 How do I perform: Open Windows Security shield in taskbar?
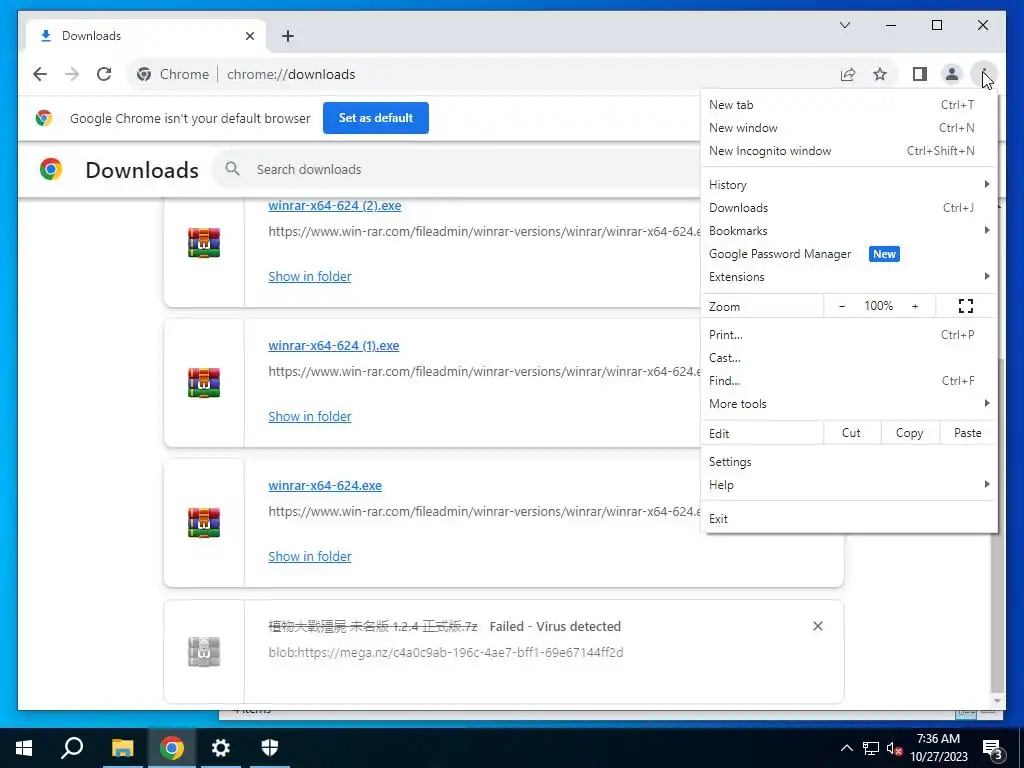click(x=270, y=748)
